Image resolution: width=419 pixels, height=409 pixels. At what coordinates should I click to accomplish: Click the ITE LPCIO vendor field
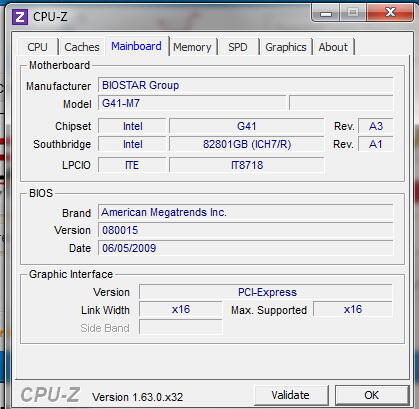pyautogui.click(x=132, y=165)
